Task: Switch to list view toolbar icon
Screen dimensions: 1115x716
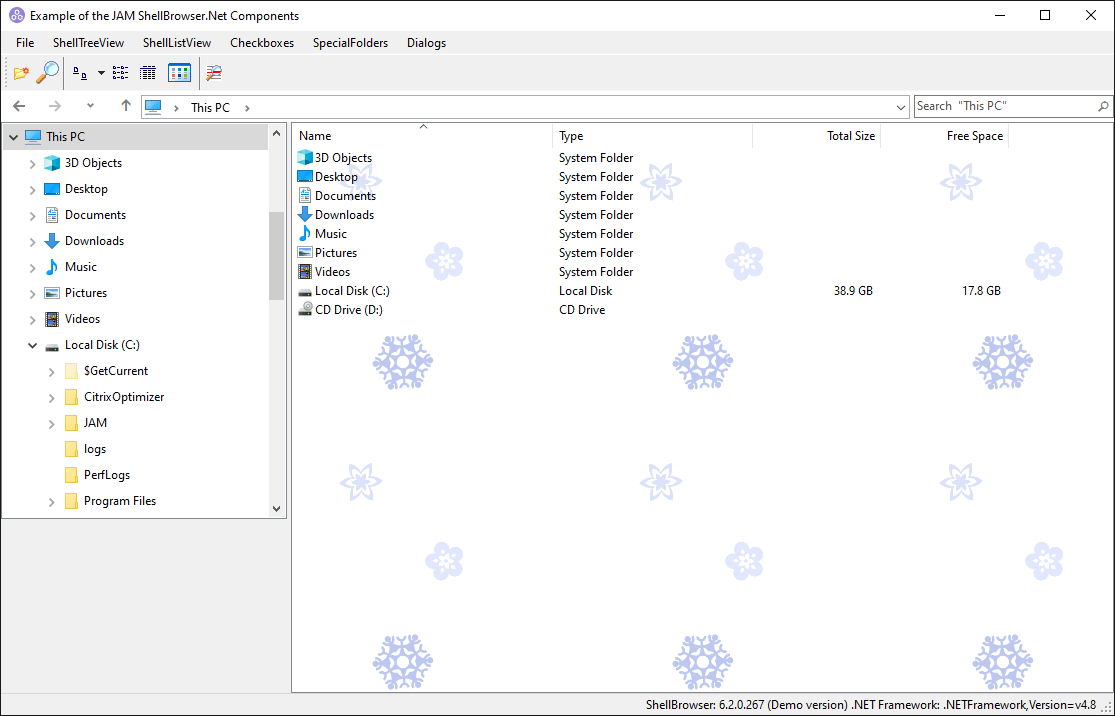Action: point(121,73)
